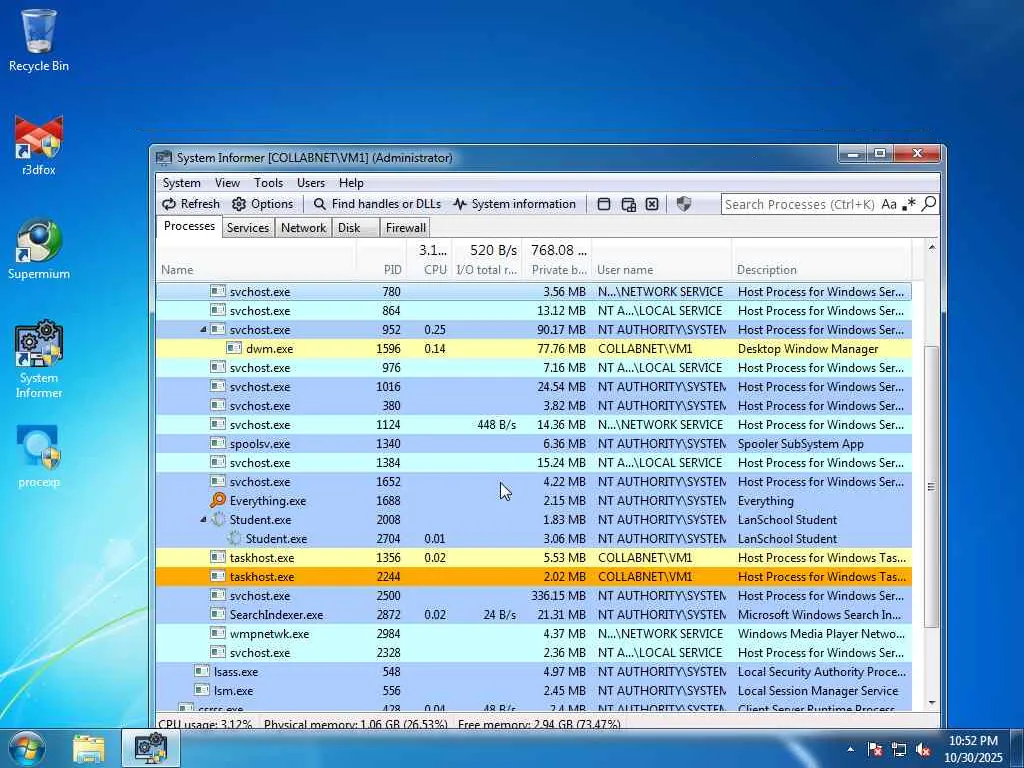Switch to the Services tab

[248, 228]
